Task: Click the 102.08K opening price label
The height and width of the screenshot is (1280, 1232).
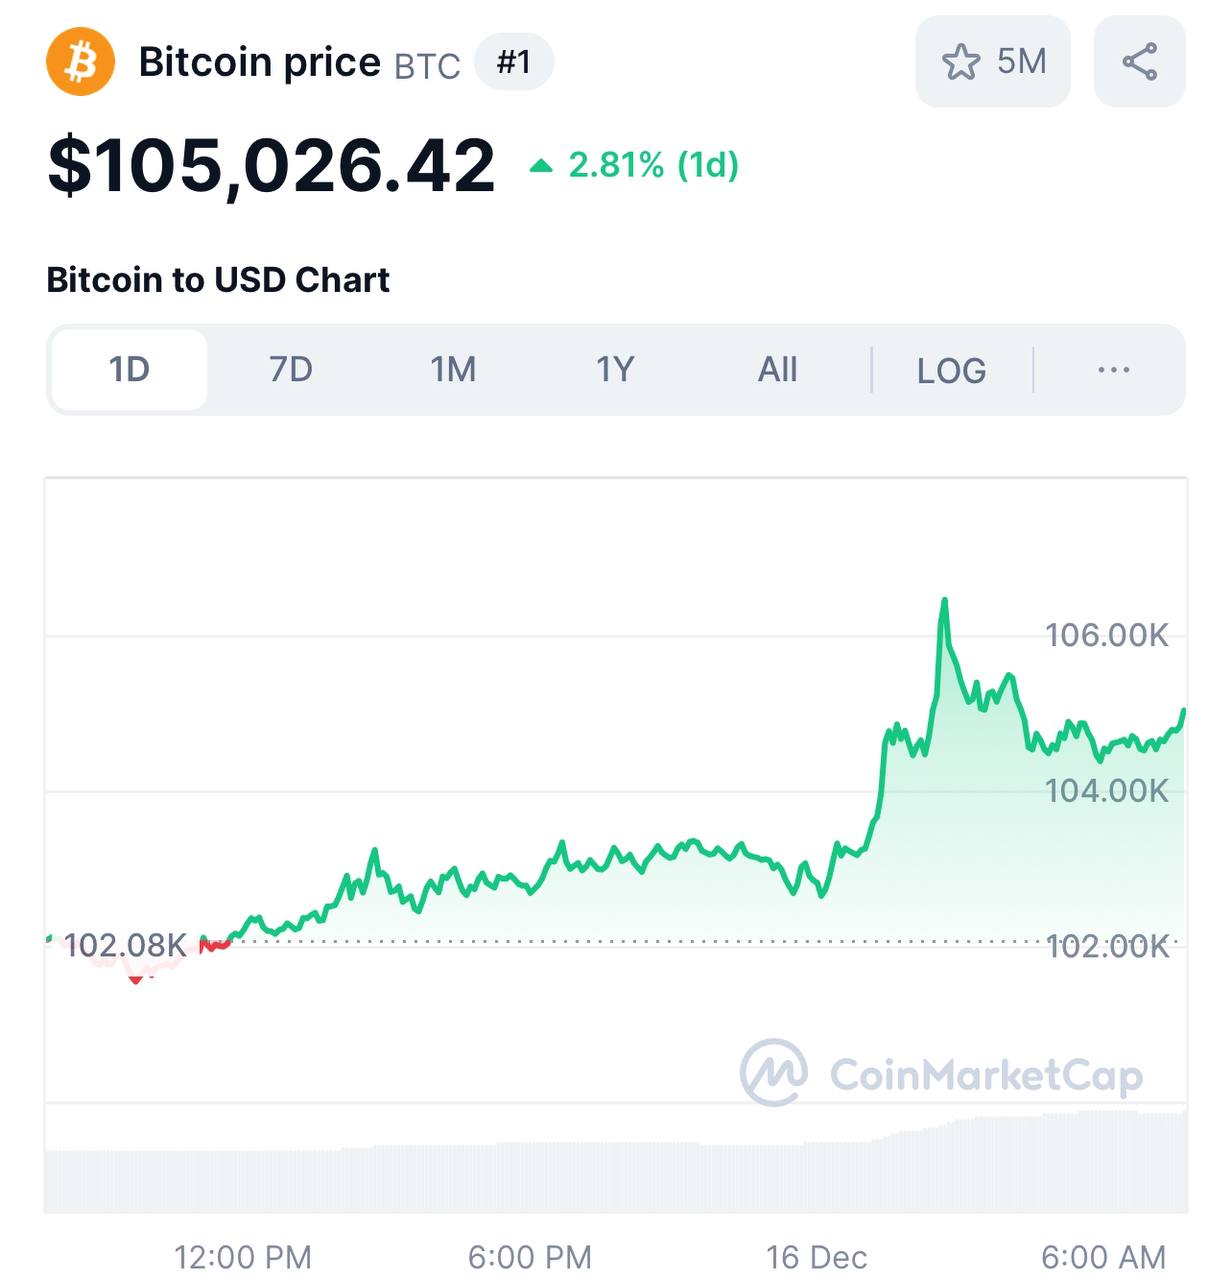Action: (125, 945)
